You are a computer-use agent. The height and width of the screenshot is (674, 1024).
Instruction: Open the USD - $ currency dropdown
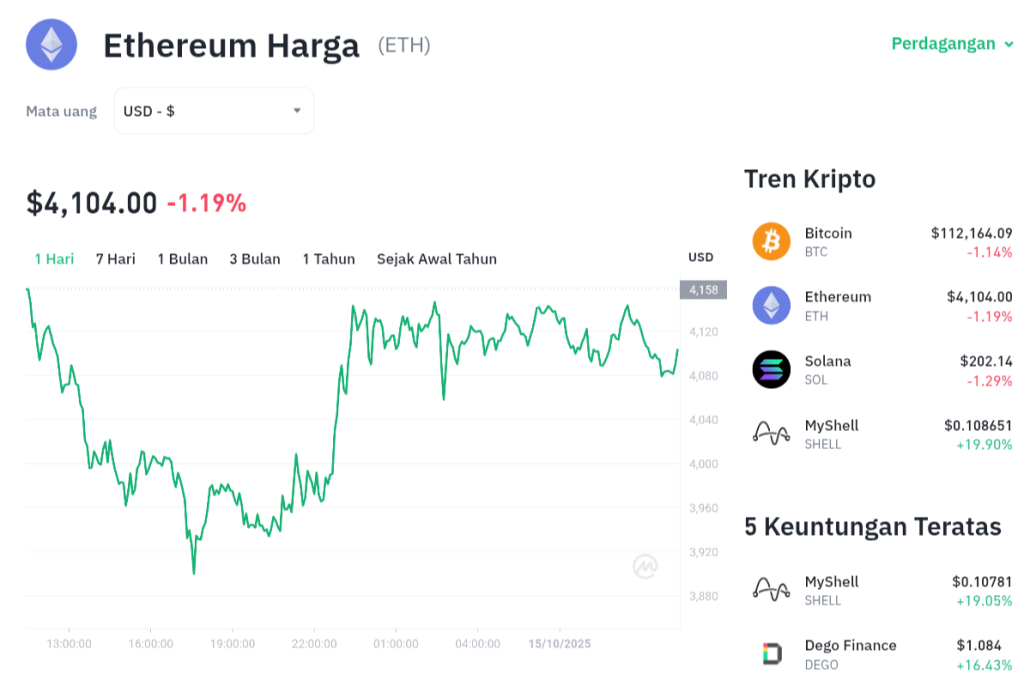coord(213,111)
